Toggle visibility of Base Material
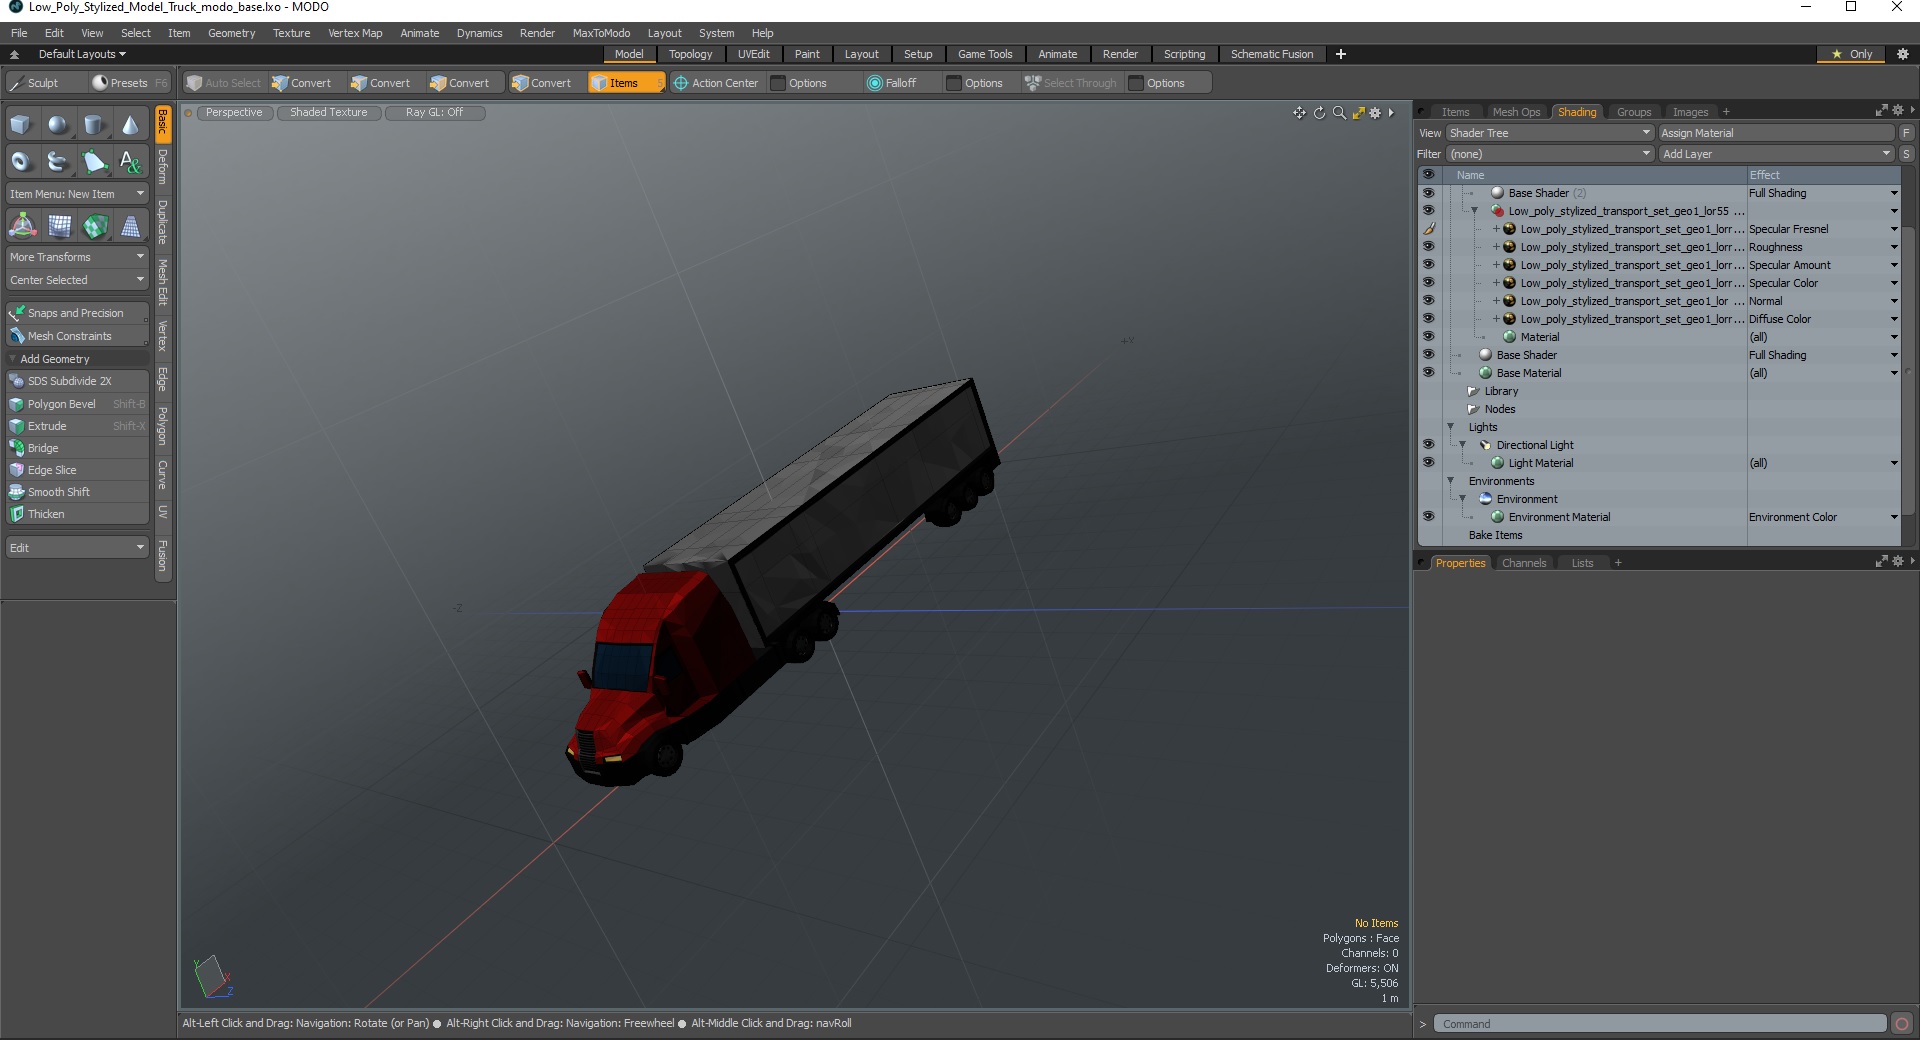The image size is (1920, 1040). click(x=1428, y=373)
